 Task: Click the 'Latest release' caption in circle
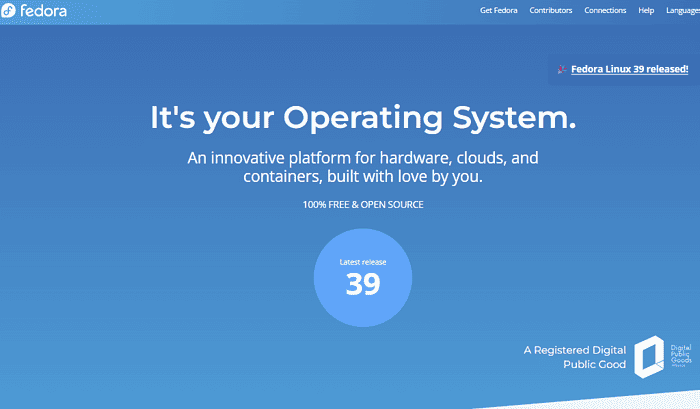click(x=363, y=262)
